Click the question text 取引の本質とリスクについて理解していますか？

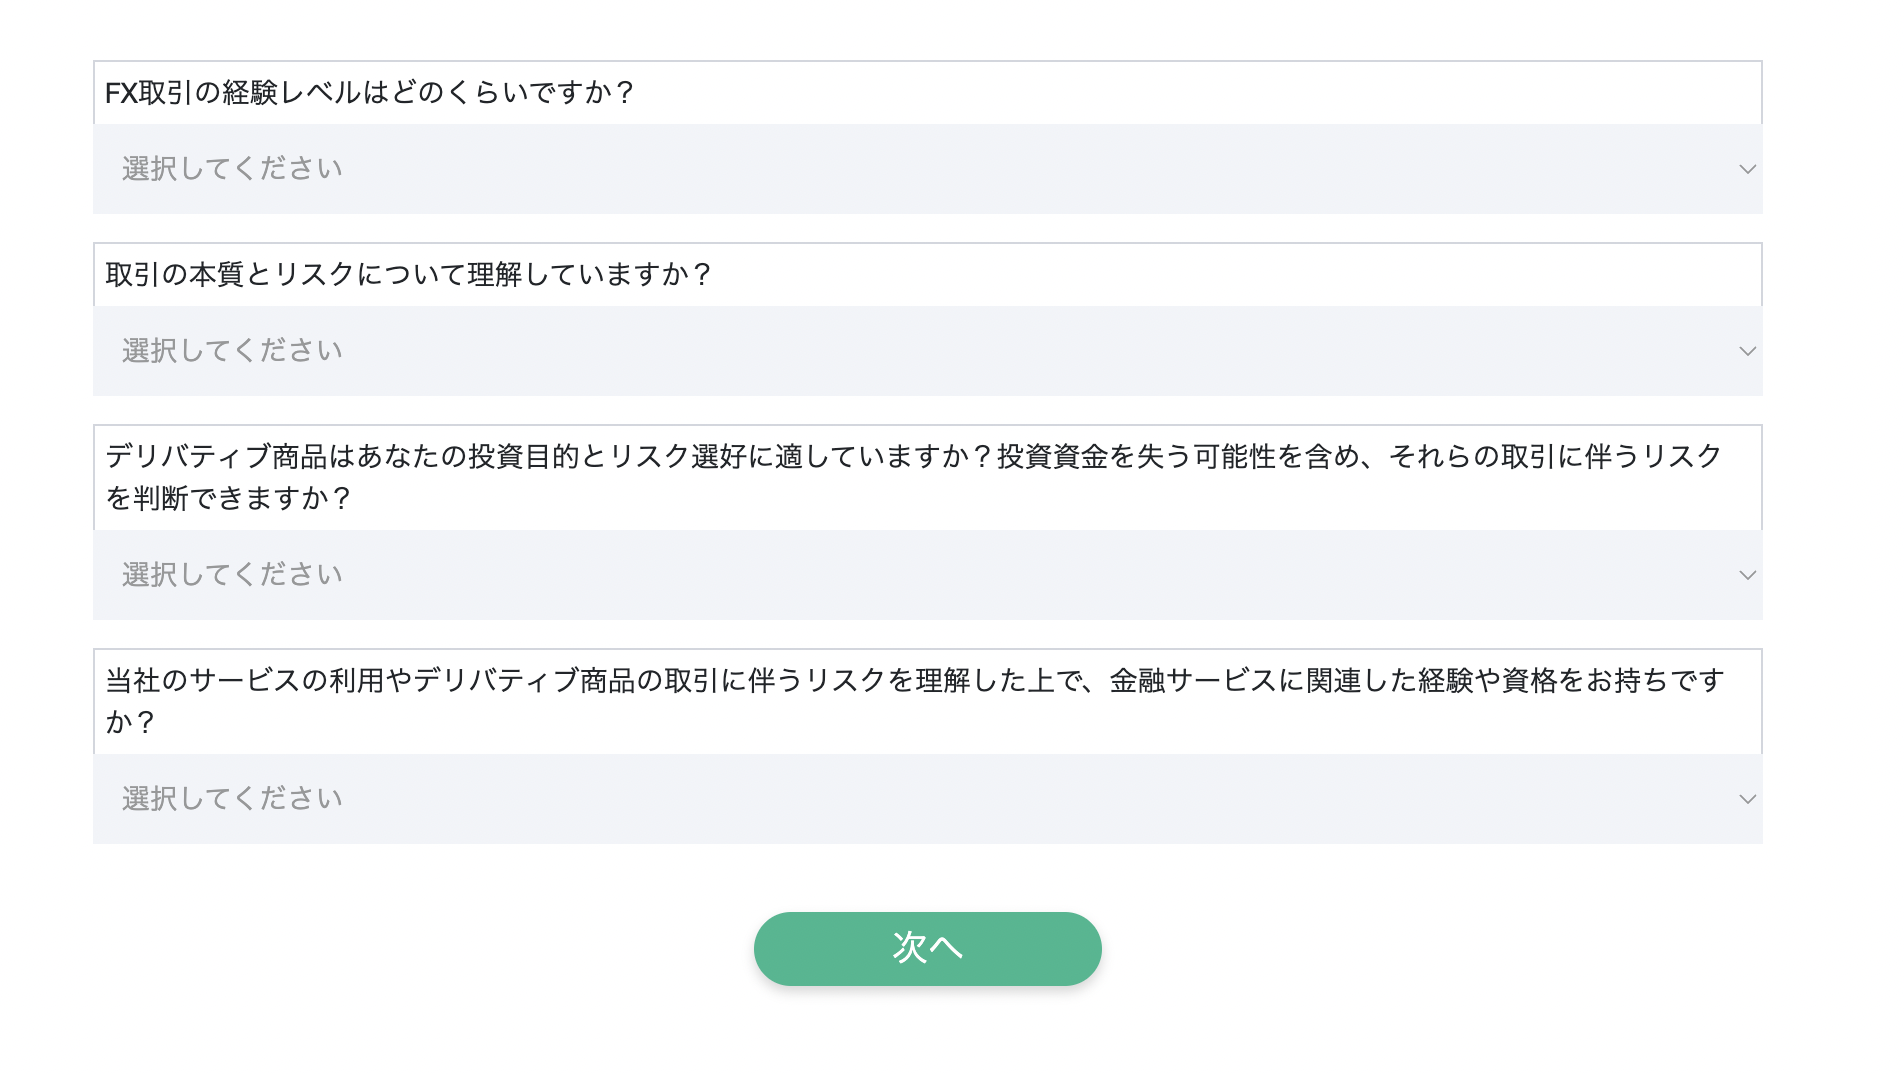pos(408,275)
